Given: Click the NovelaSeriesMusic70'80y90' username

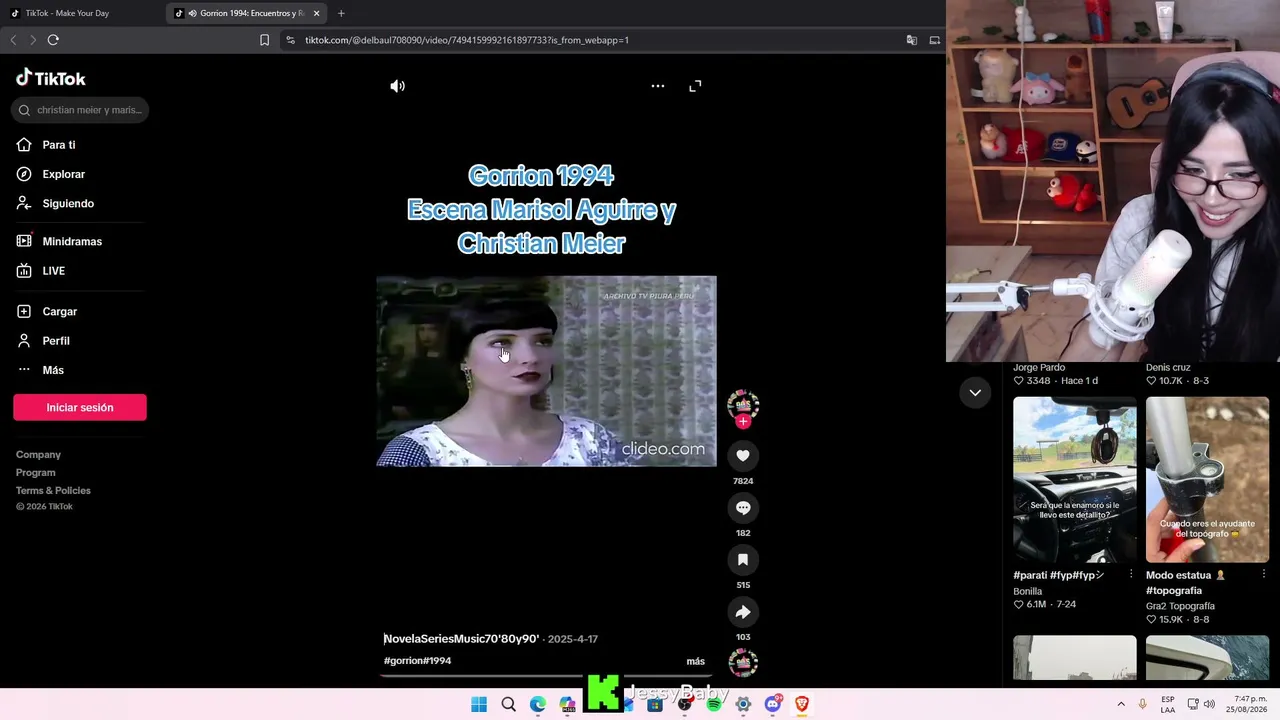Looking at the screenshot, I should click(x=461, y=639).
